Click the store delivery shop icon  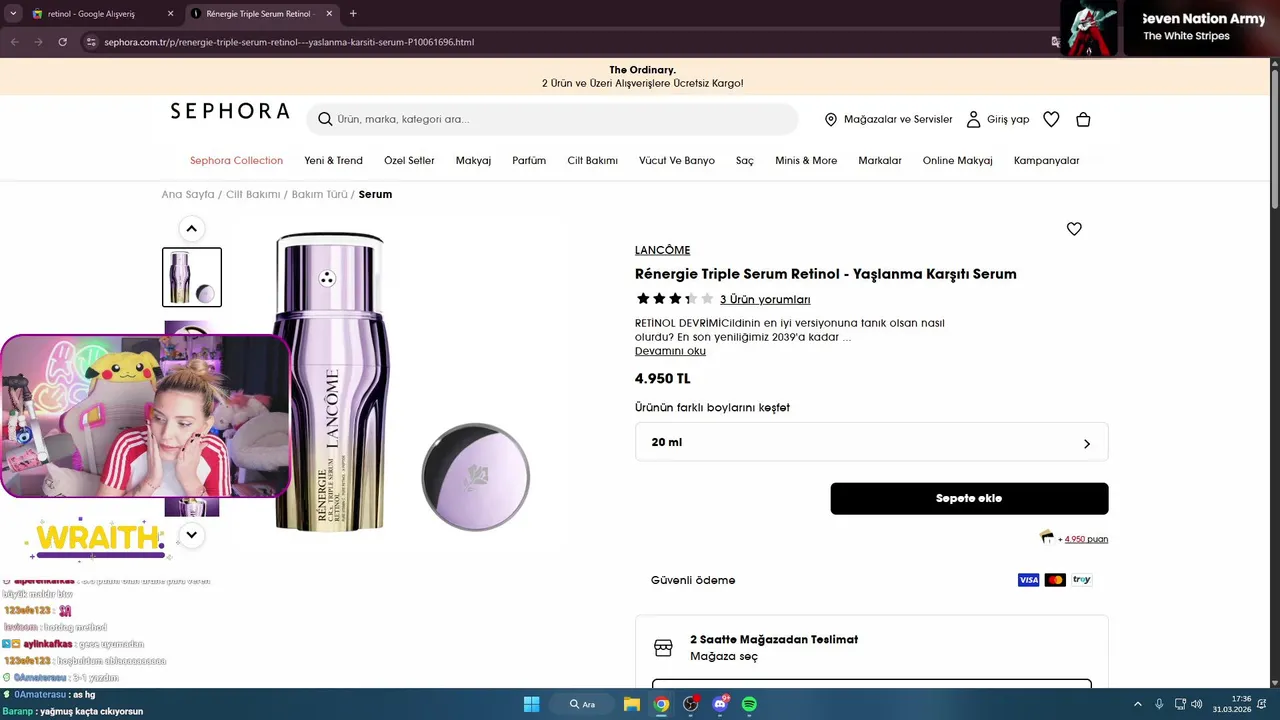click(663, 648)
